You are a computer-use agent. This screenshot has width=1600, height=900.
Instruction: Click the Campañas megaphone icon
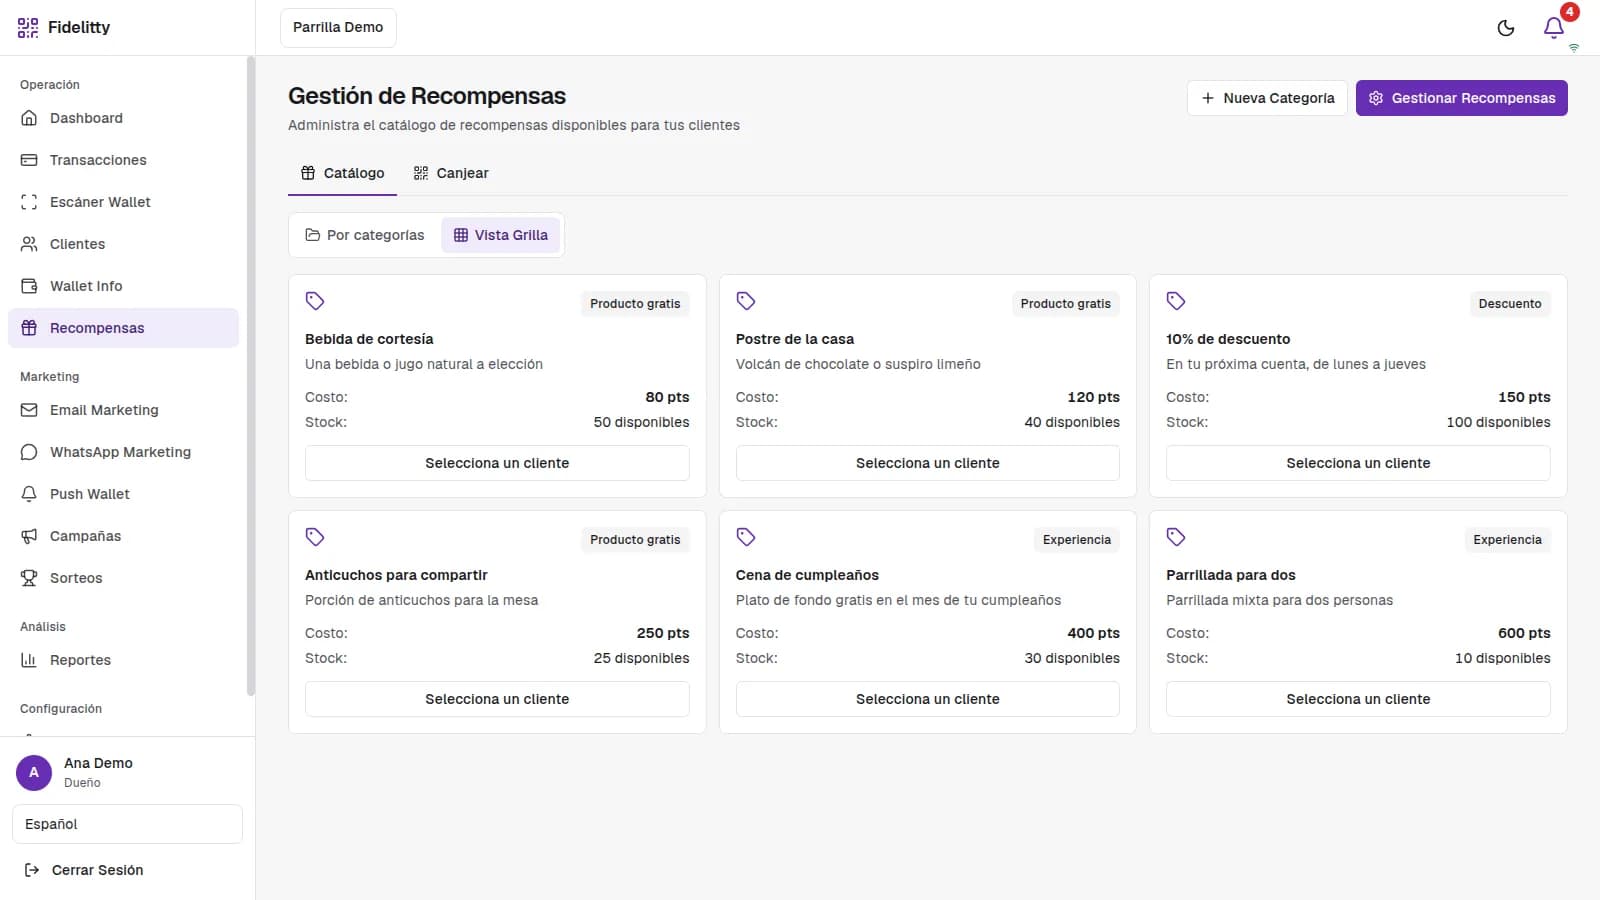coord(29,536)
